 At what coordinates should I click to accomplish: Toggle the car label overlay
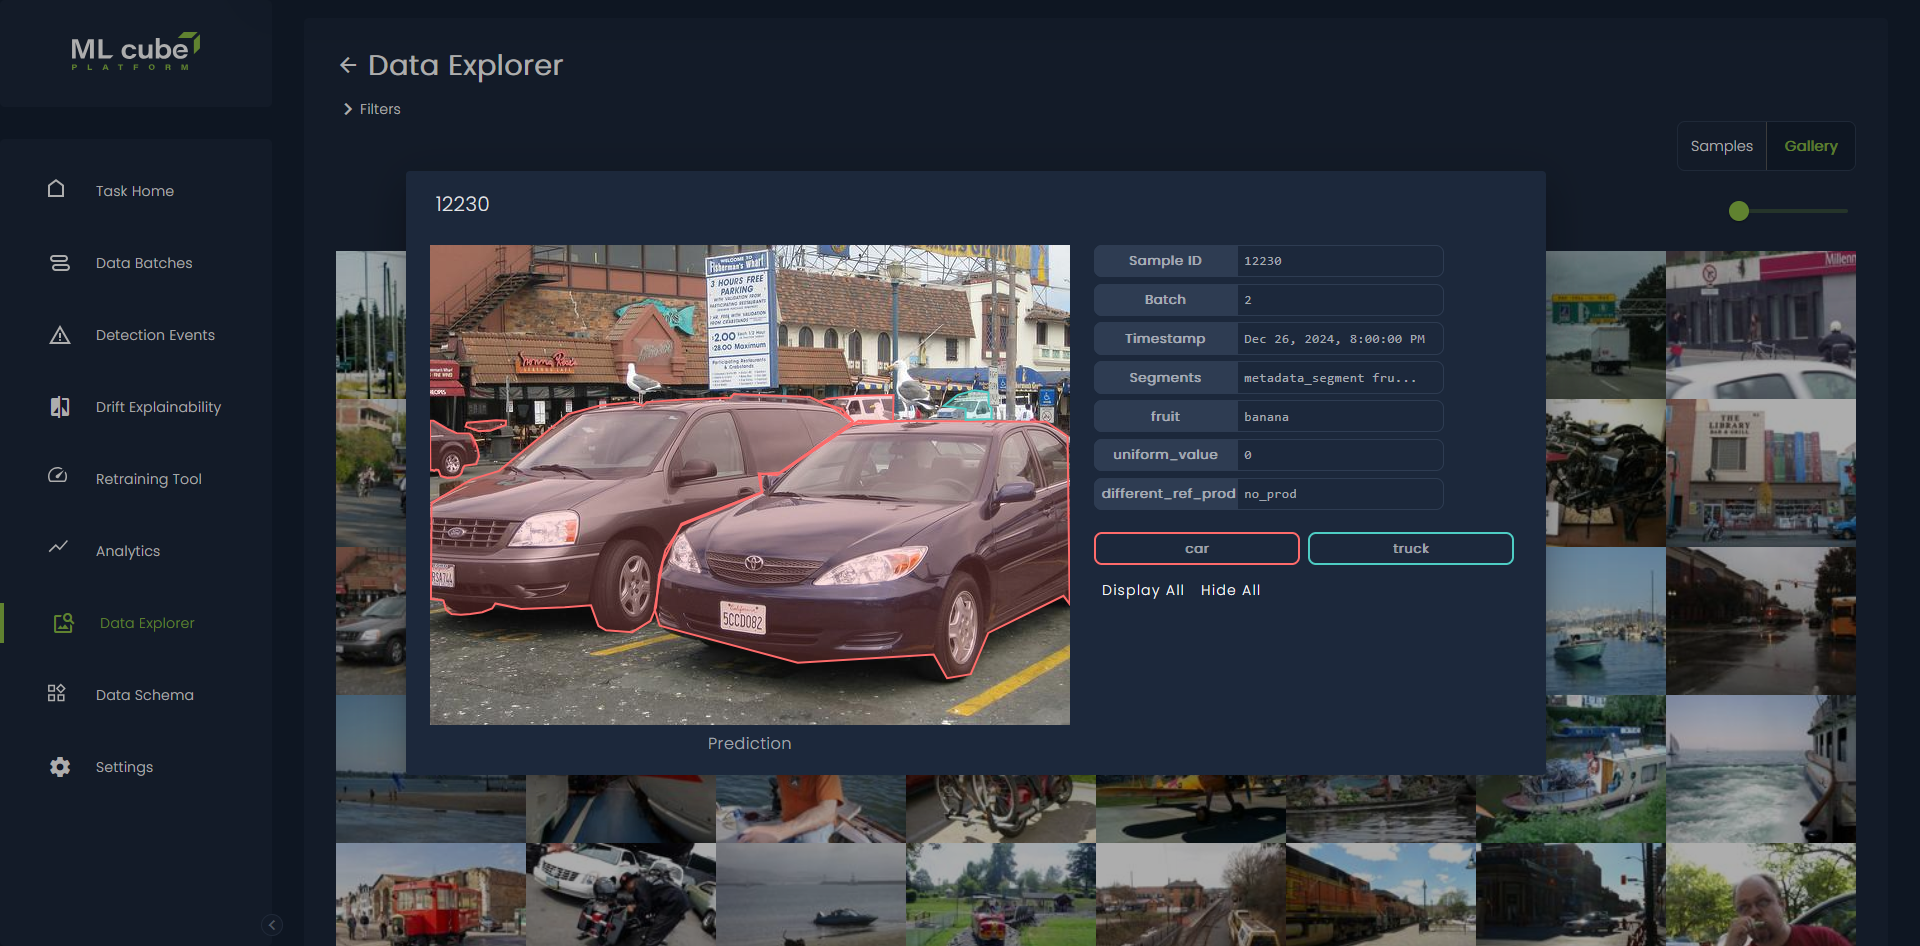click(1196, 548)
